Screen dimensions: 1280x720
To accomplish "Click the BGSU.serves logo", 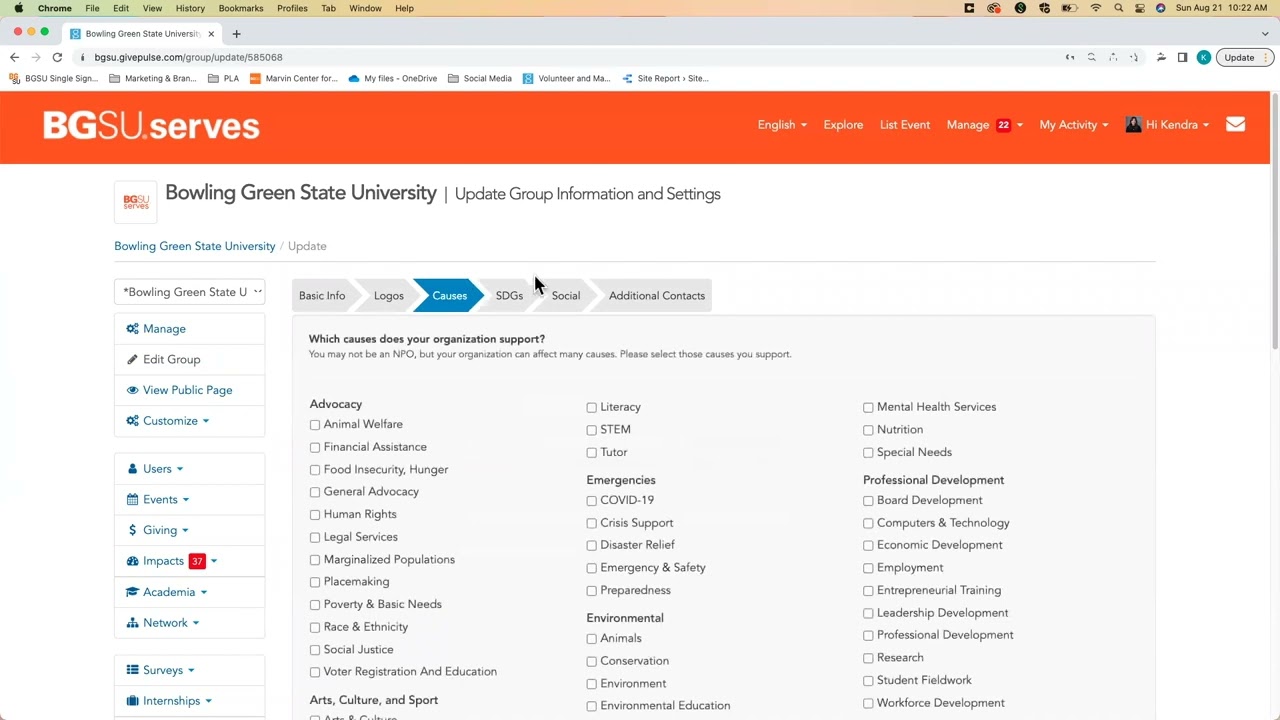I will coord(151,126).
